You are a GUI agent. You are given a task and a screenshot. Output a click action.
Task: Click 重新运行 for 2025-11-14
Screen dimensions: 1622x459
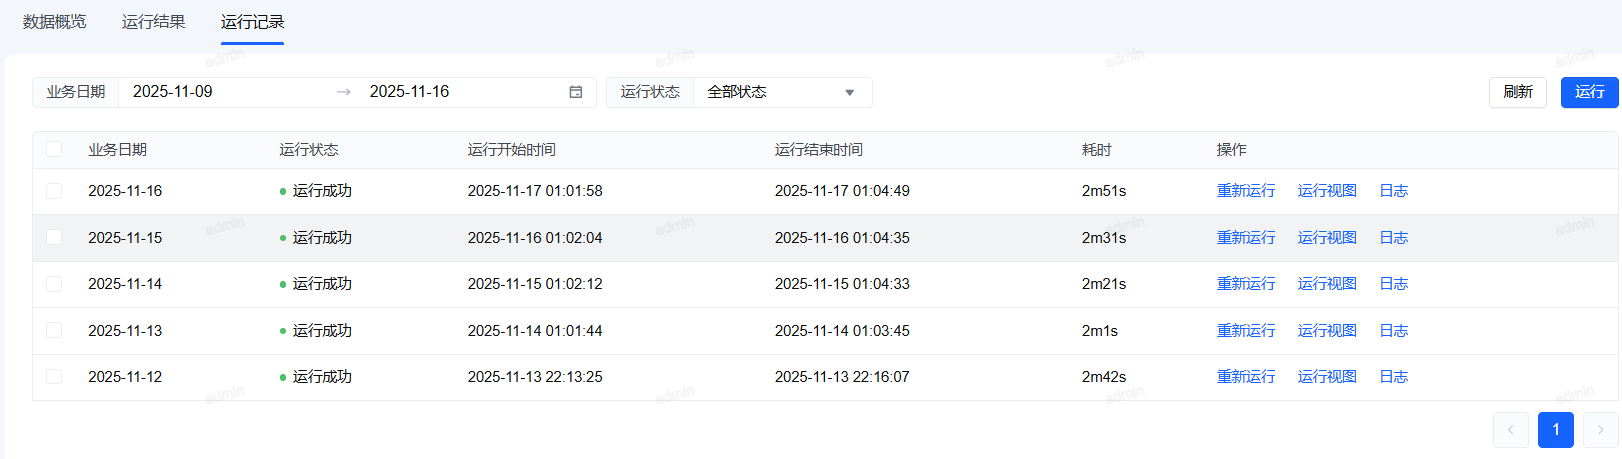1246,284
